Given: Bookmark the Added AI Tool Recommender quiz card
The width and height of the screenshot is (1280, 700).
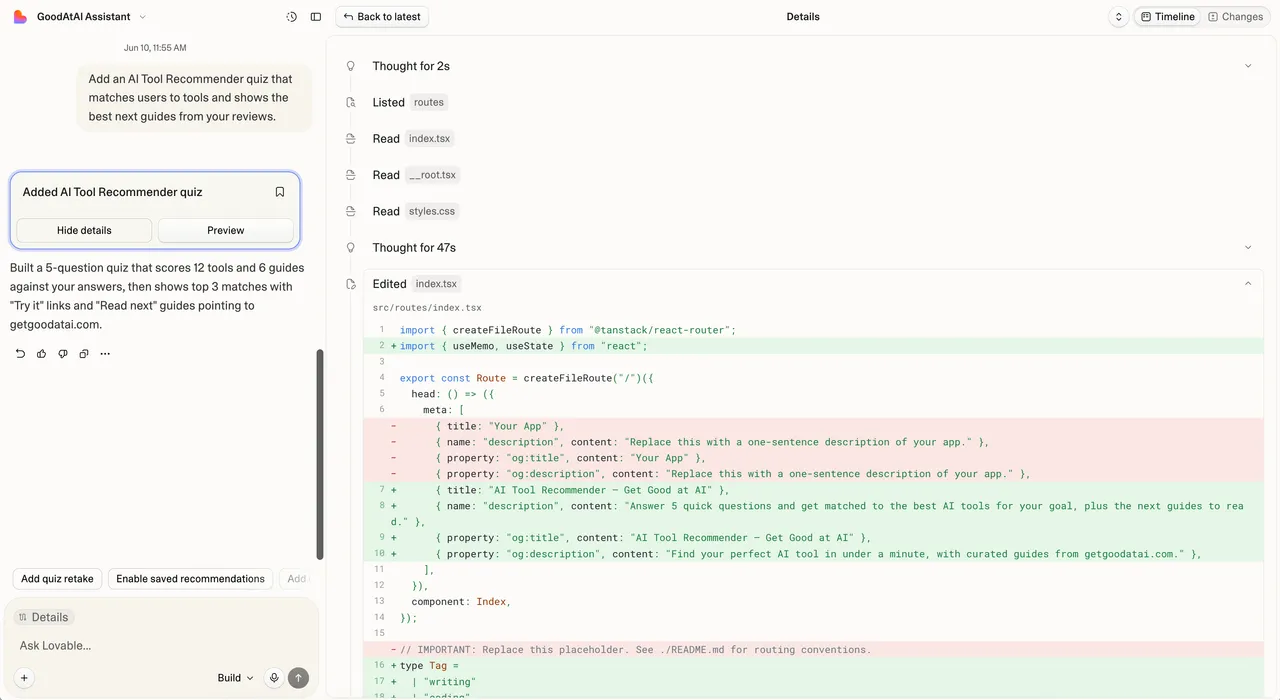Looking at the screenshot, I should (x=280, y=192).
